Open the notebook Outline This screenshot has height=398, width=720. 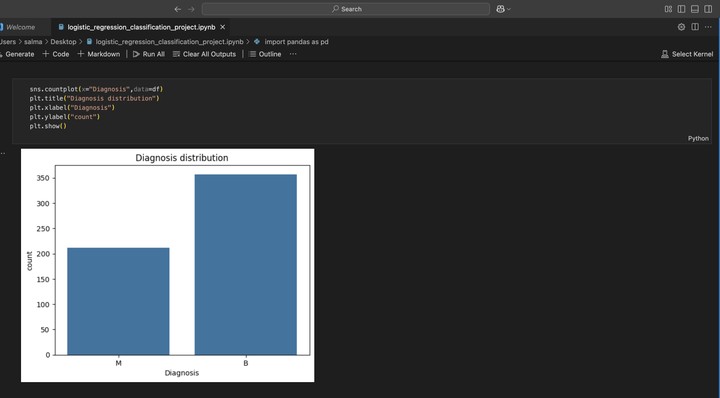point(265,54)
